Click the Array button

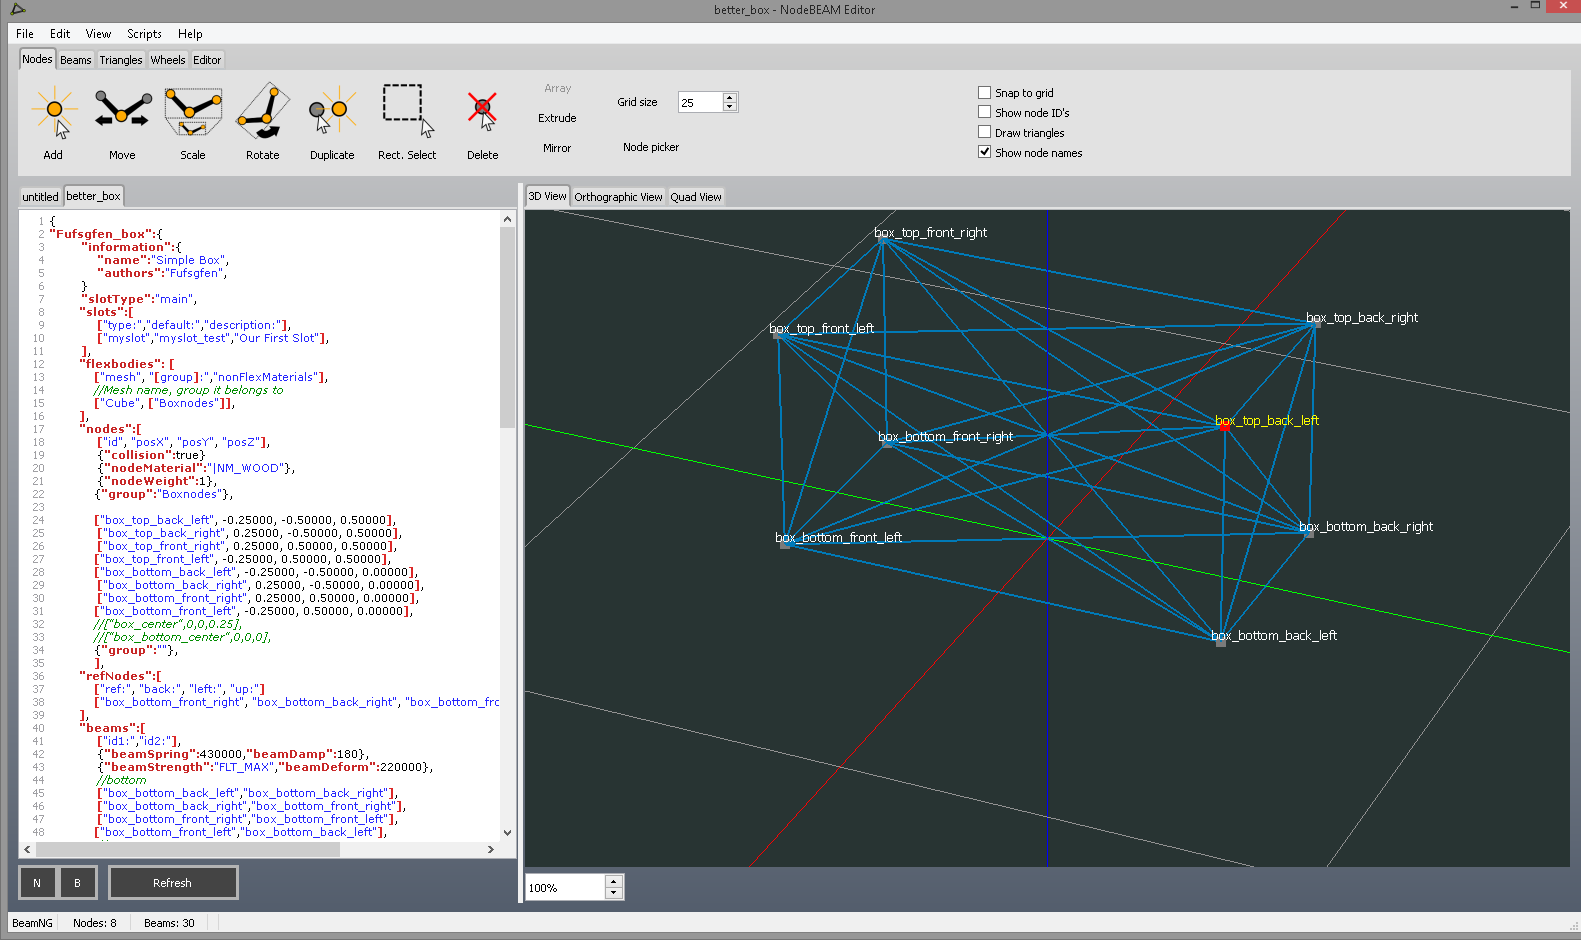[557, 89]
